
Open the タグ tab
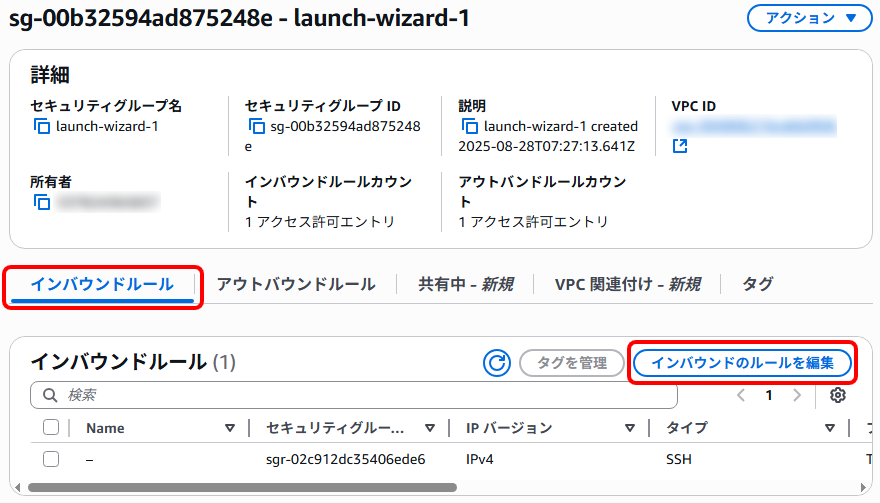click(x=758, y=284)
